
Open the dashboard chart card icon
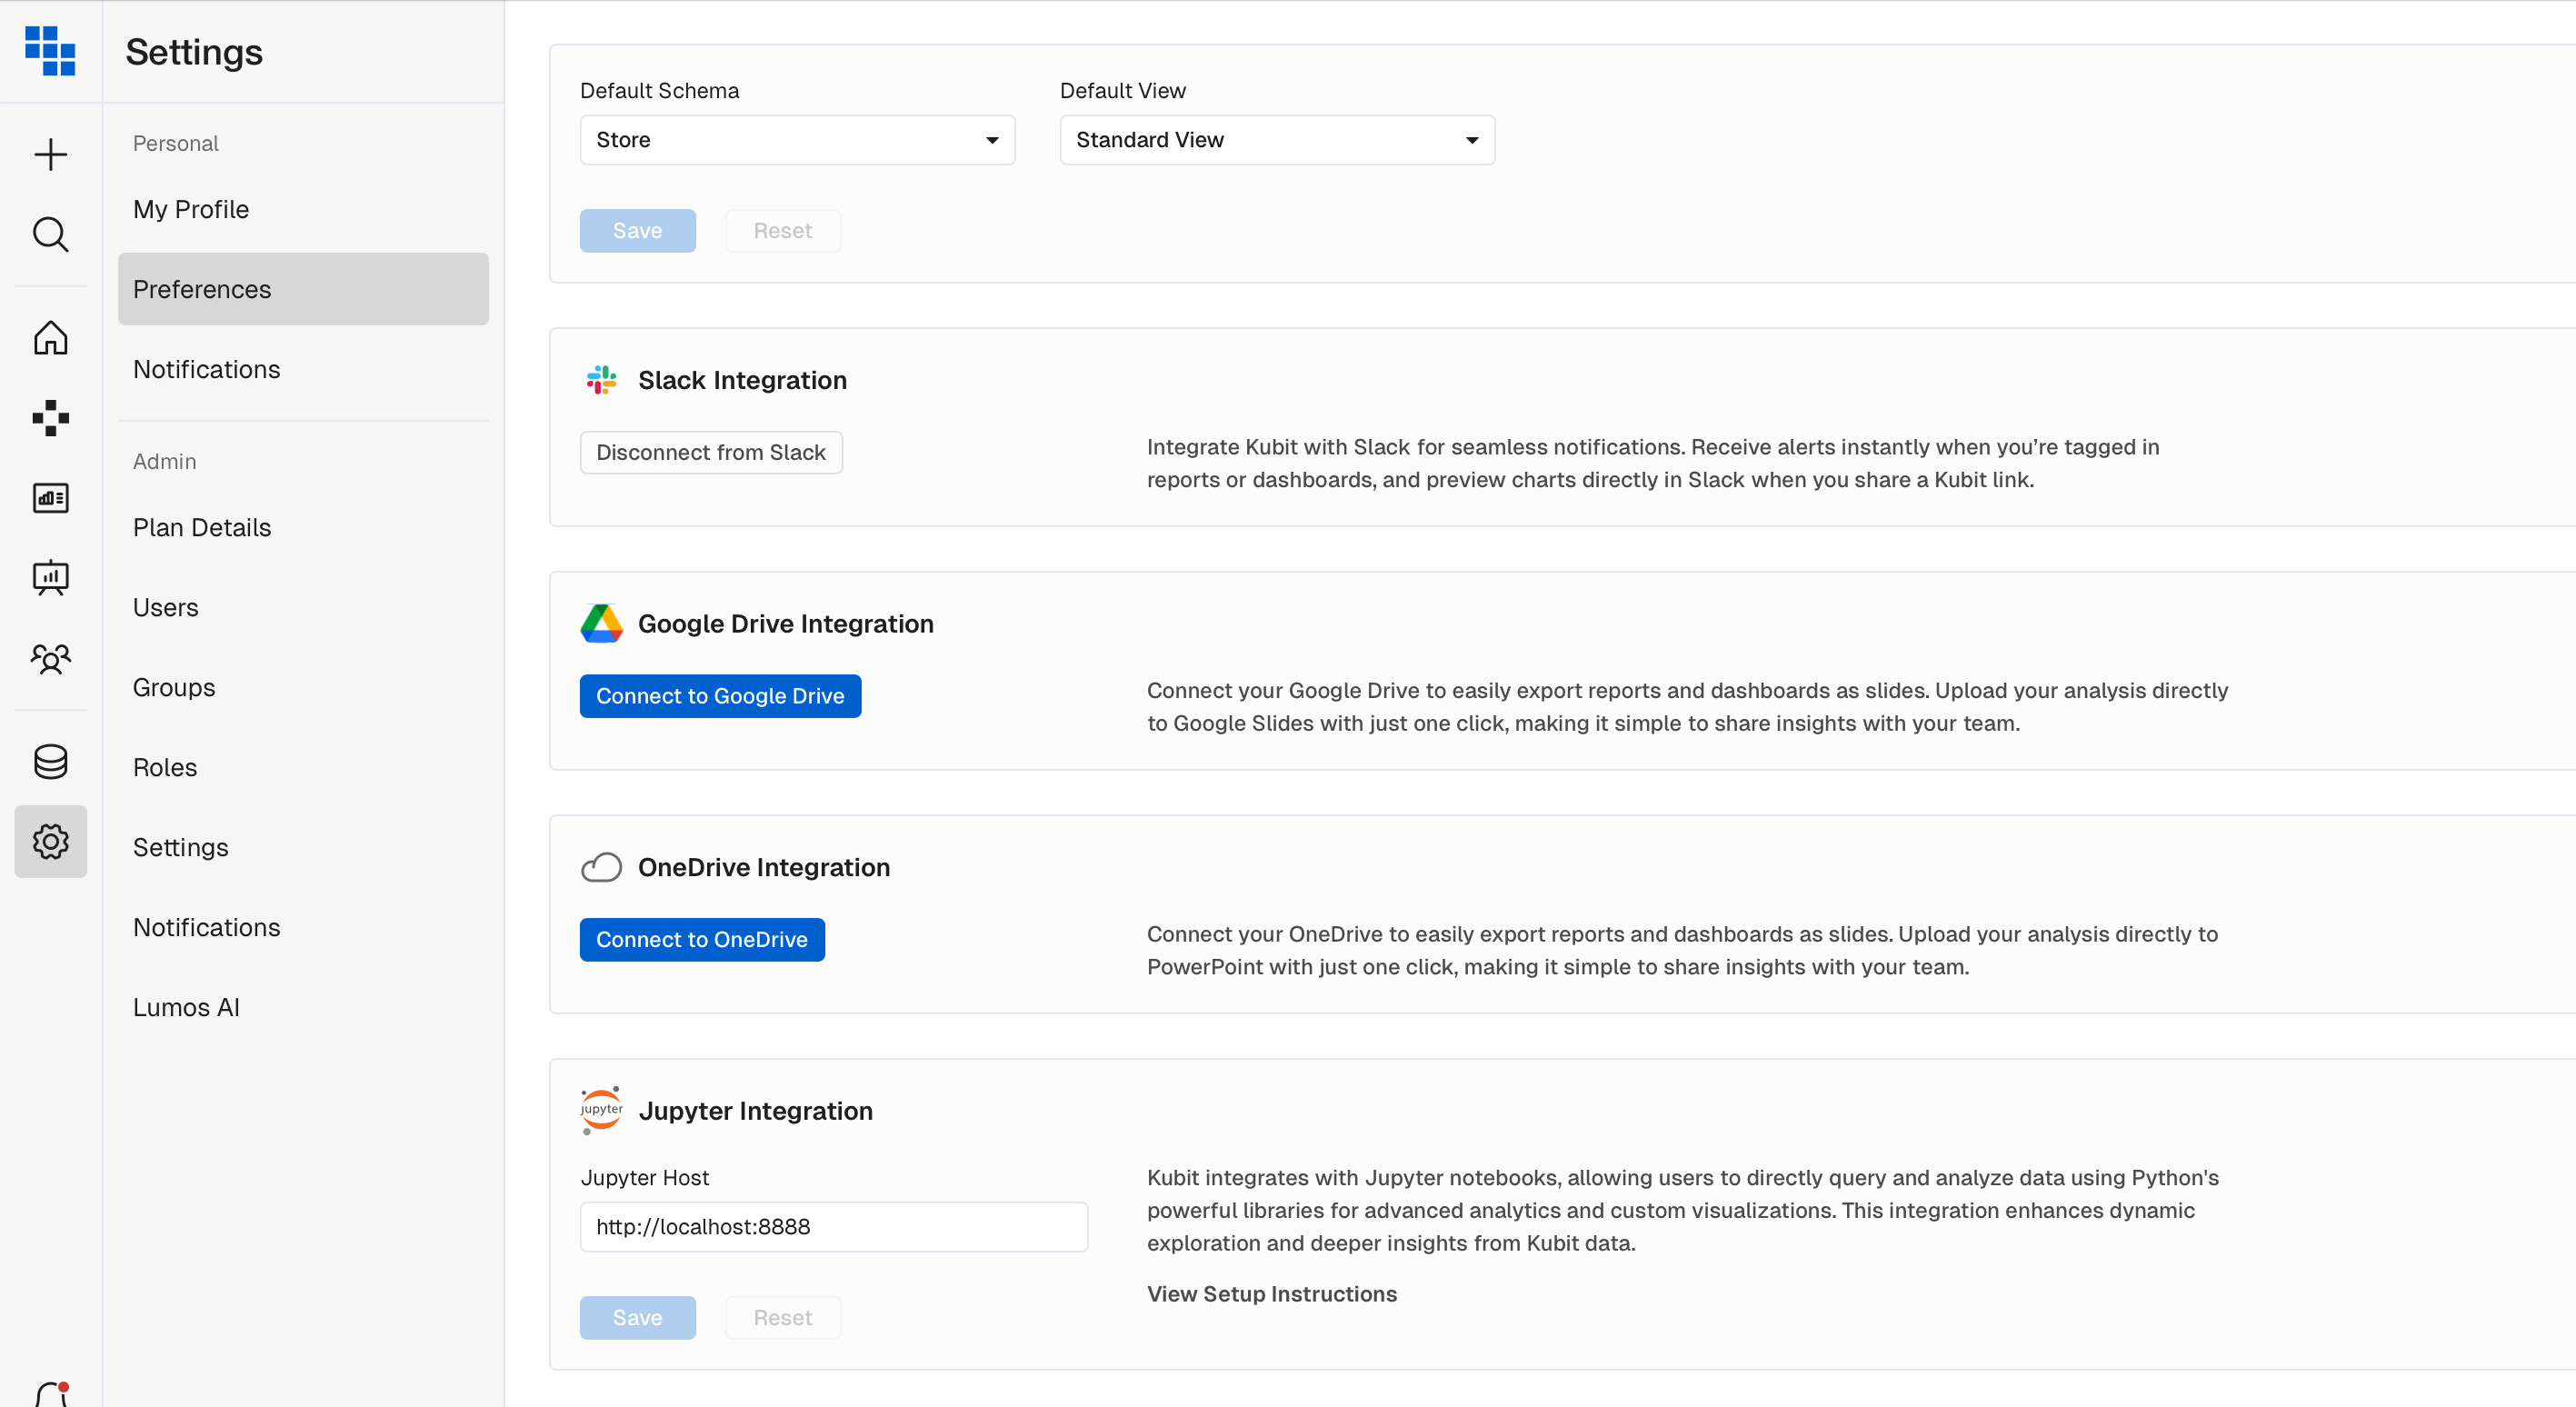(x=50, y=498)
